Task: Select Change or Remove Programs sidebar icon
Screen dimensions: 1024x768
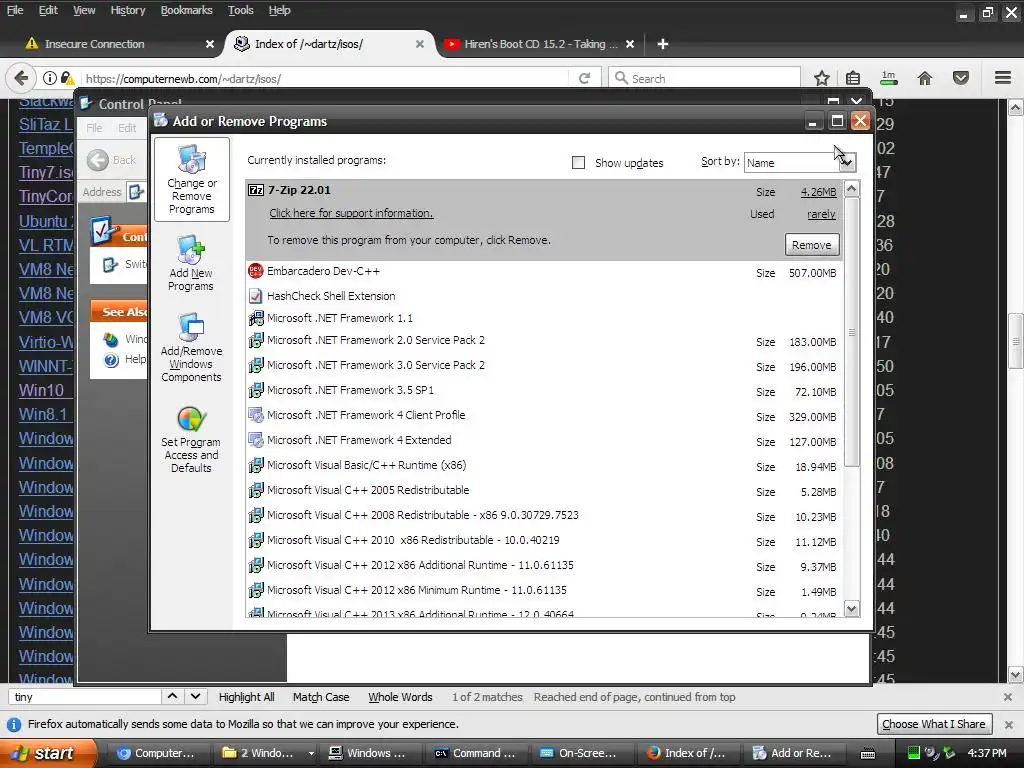Action: pos(191,179)
